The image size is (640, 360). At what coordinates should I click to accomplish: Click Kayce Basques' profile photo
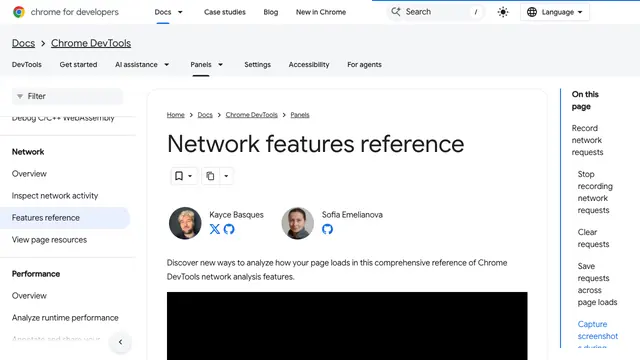(185, 223)
